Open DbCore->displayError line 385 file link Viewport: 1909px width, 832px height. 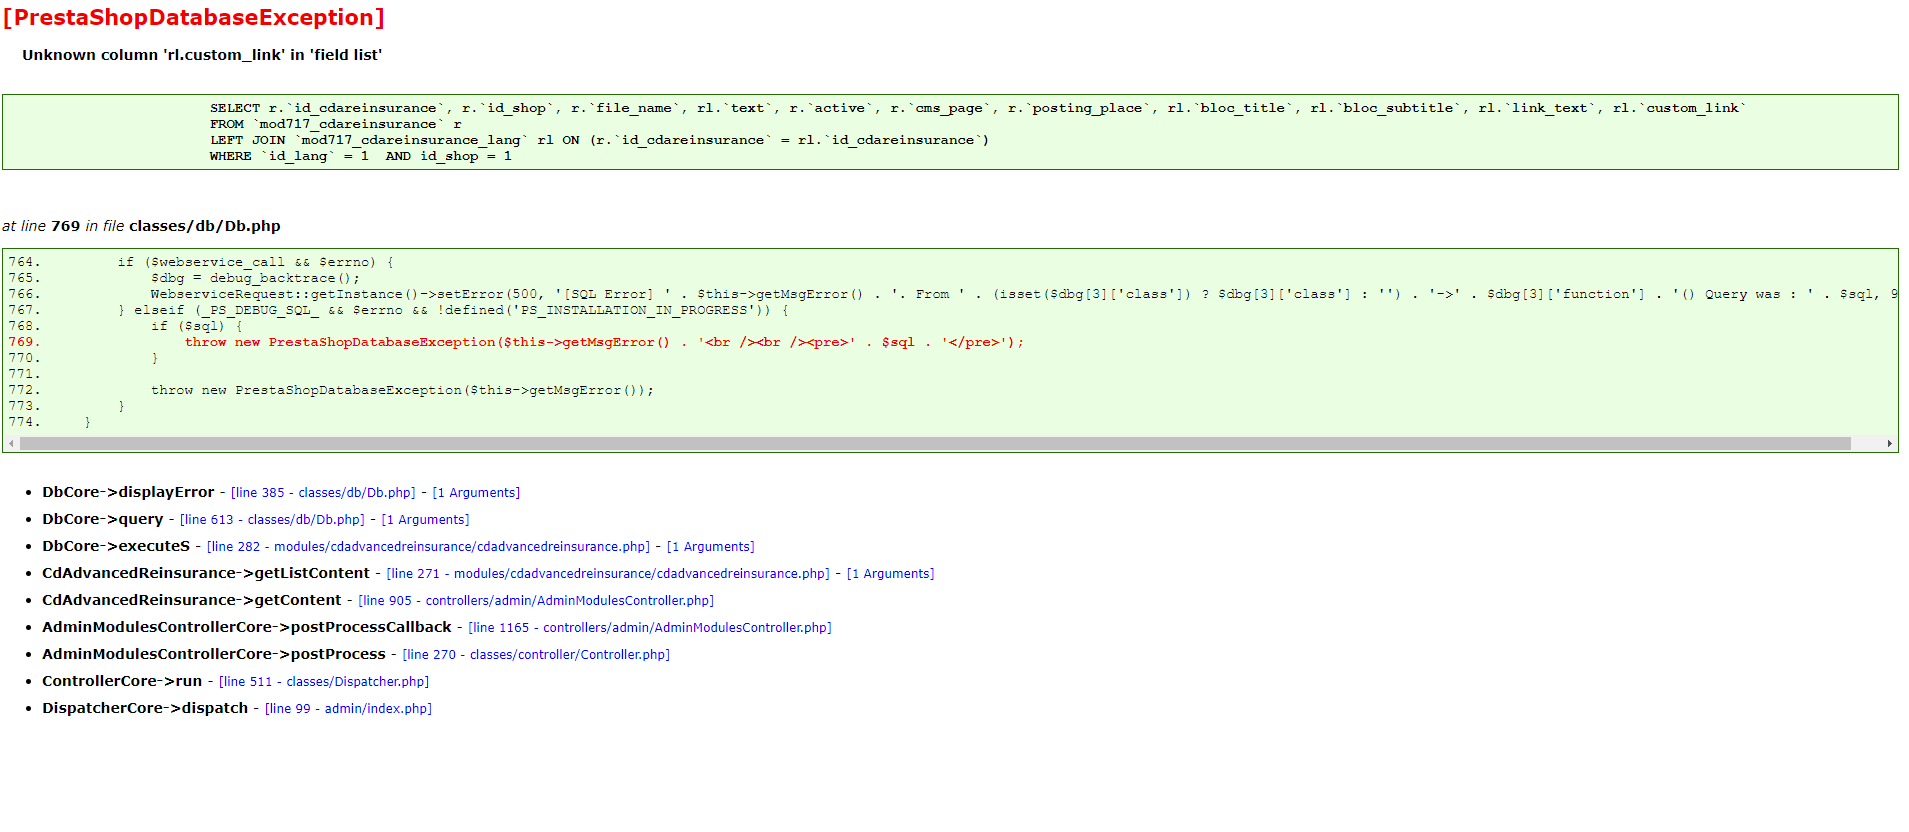coord(323,493)
